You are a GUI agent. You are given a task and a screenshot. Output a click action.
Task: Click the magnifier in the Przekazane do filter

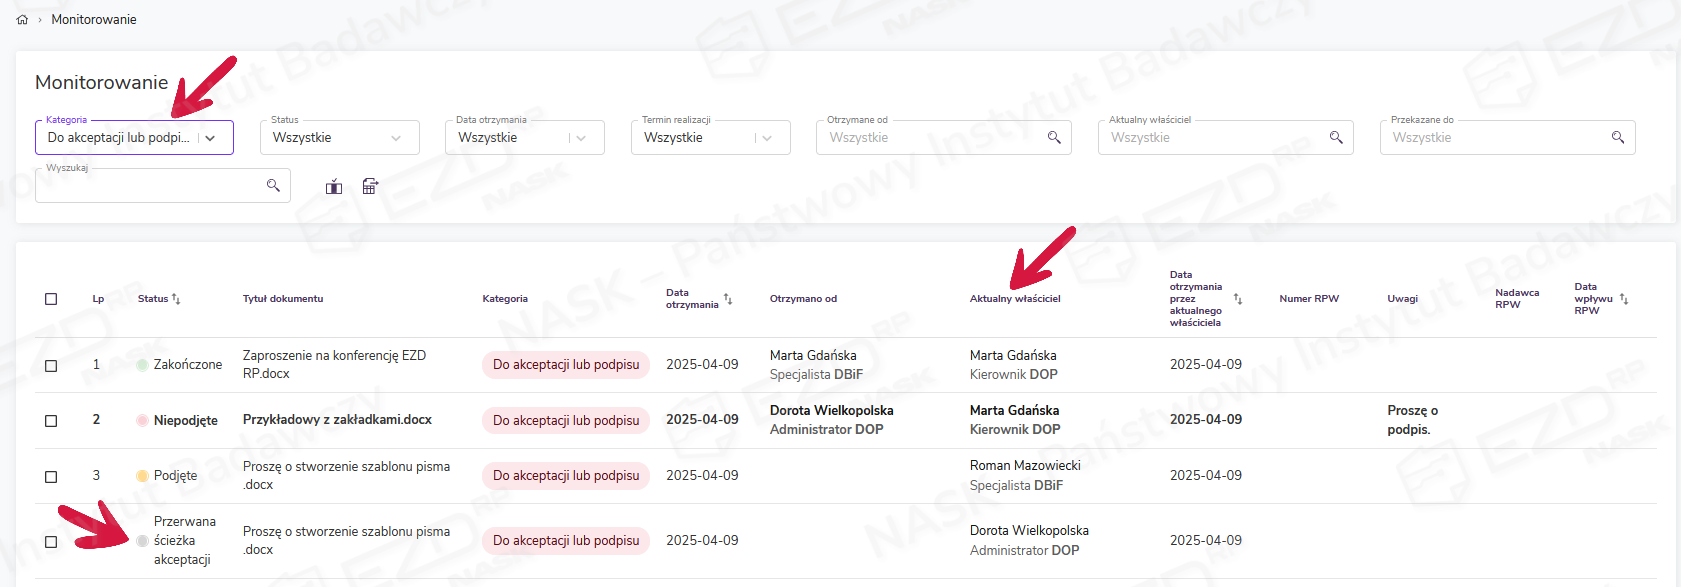tap(1618, 138)
